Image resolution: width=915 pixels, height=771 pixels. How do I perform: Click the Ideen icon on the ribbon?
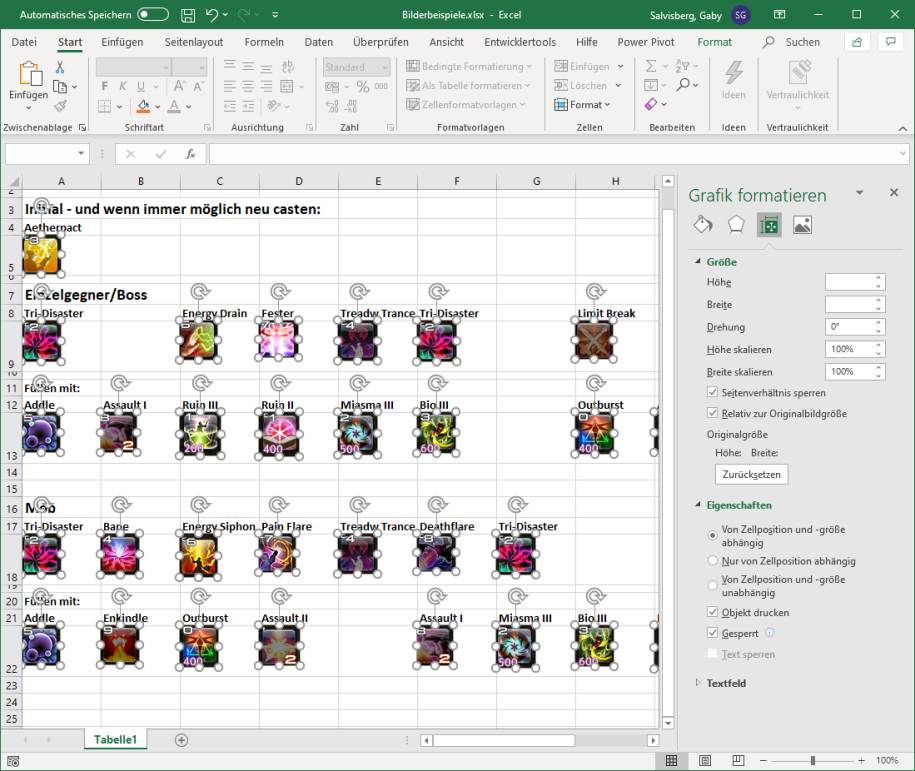733,82
